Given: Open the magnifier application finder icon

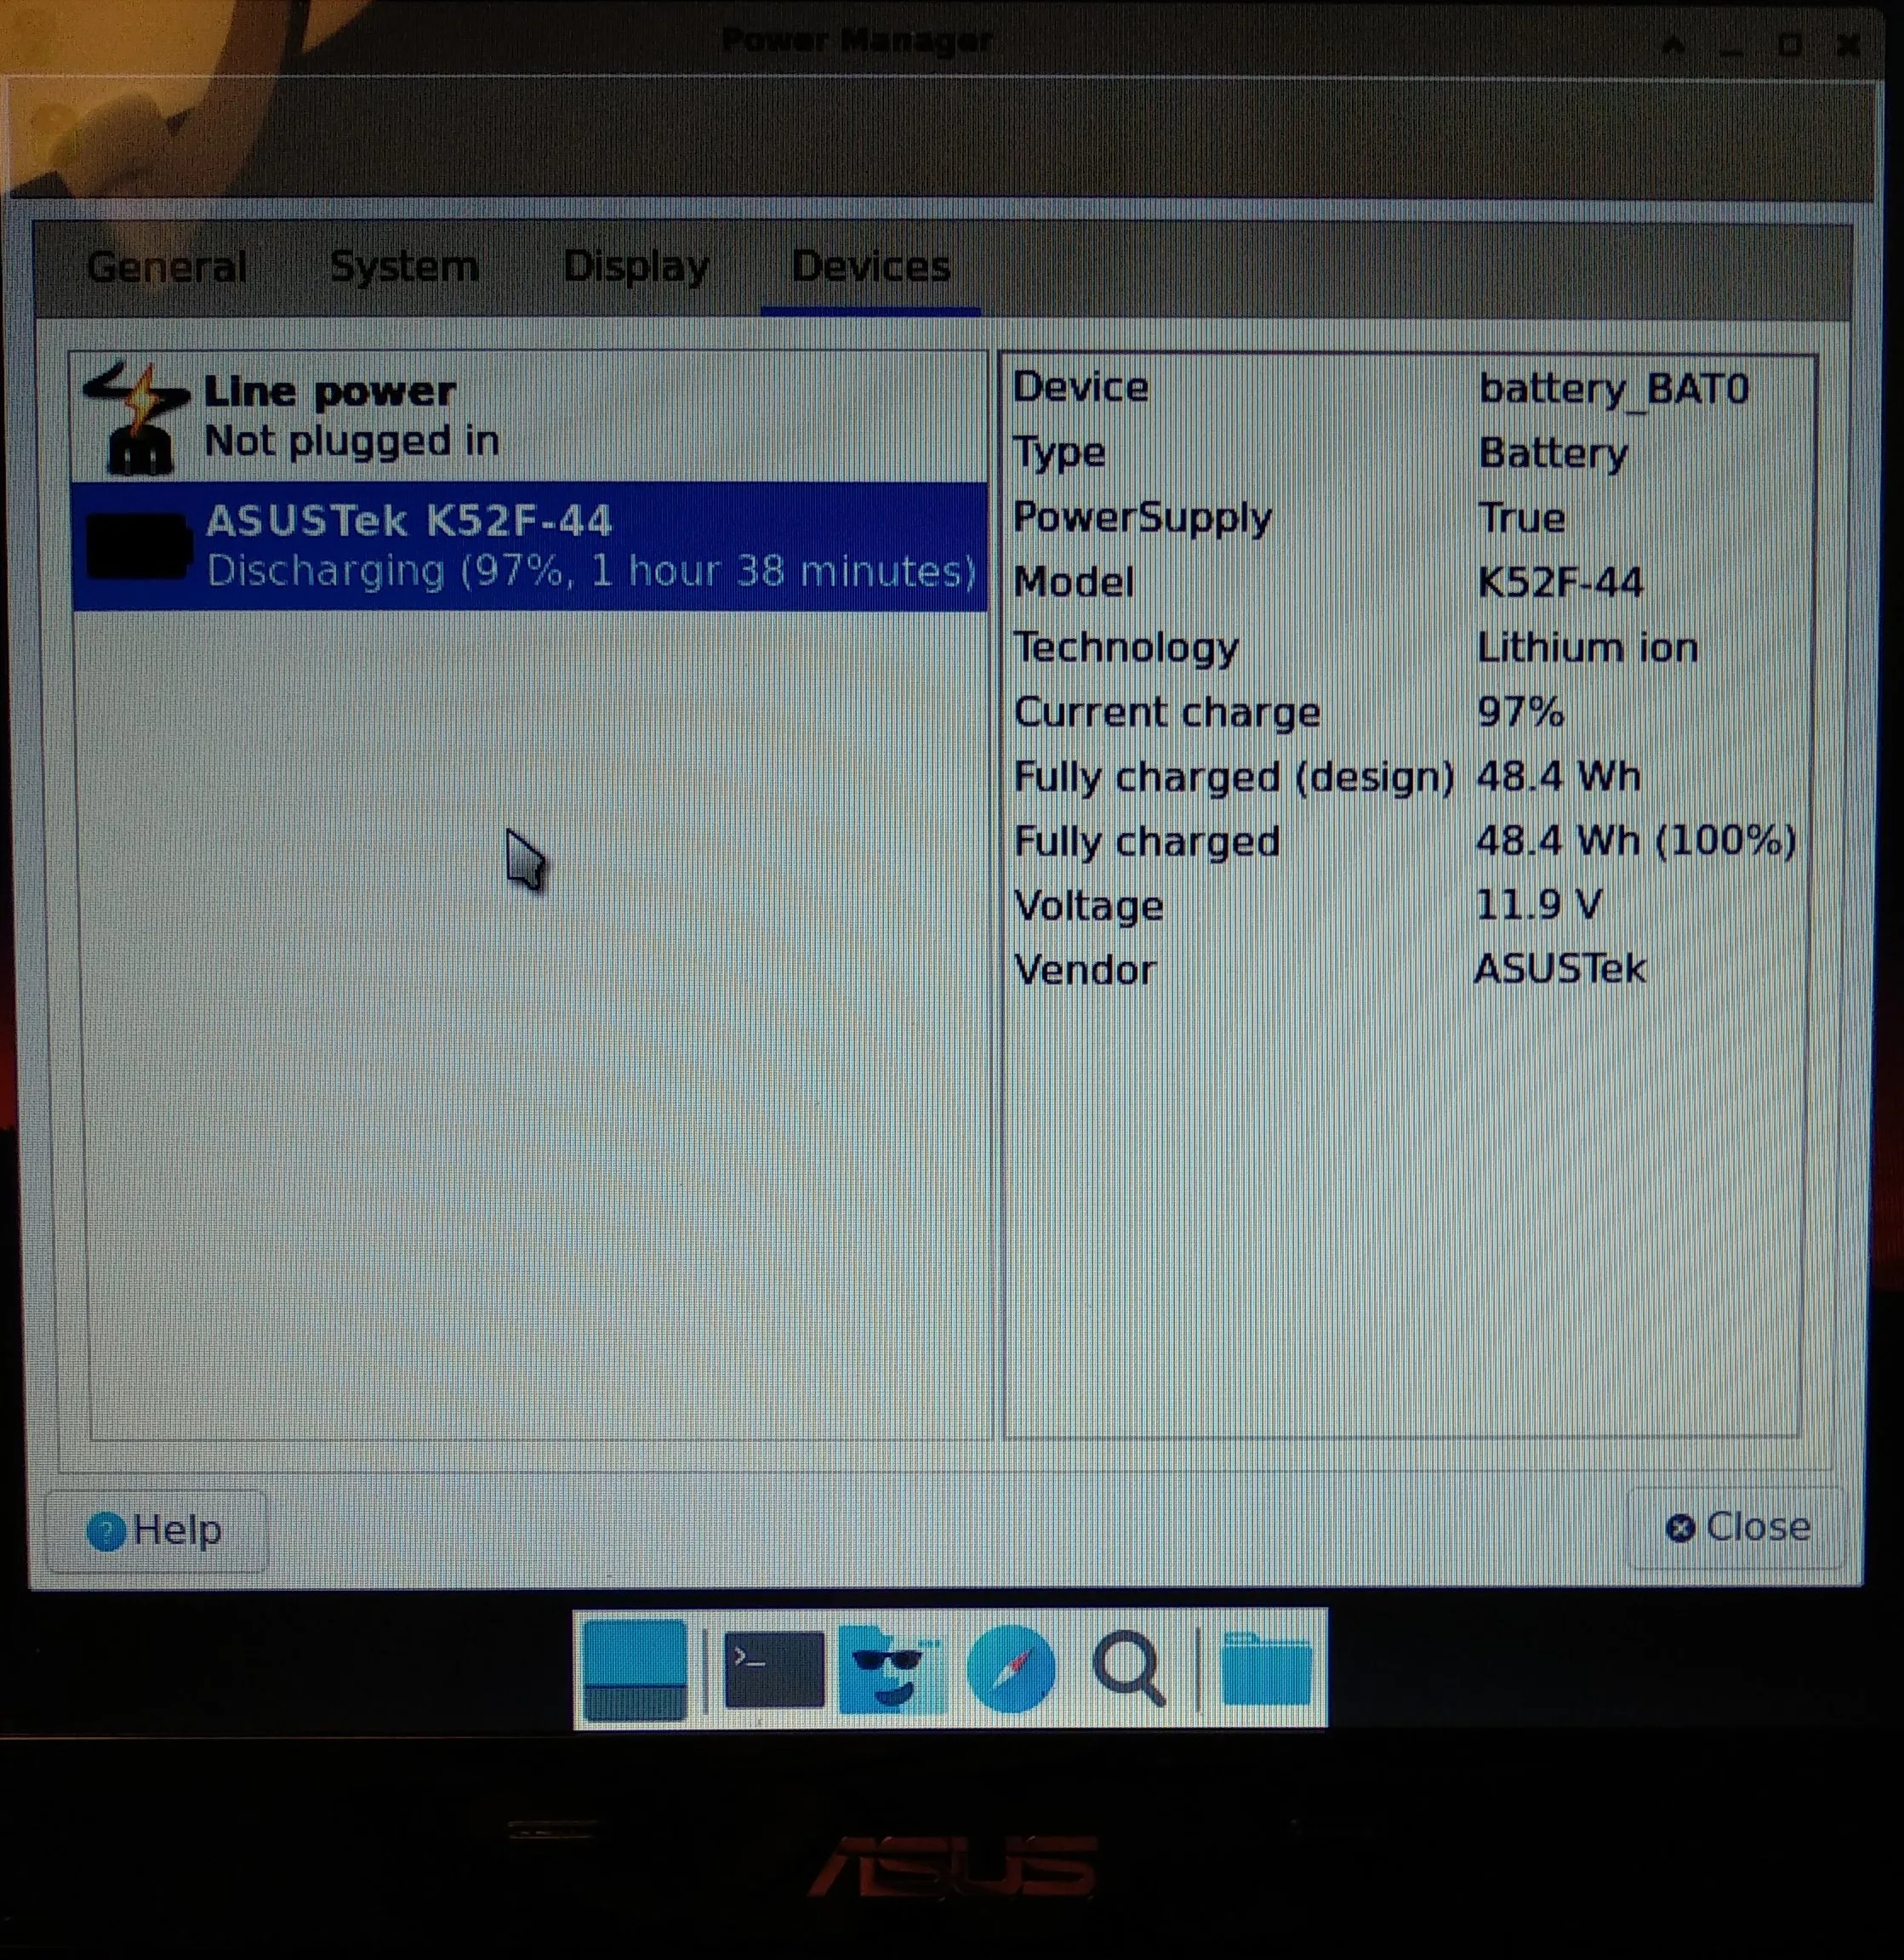Looking at the screenshot, I should (x=1129, y=1669).
